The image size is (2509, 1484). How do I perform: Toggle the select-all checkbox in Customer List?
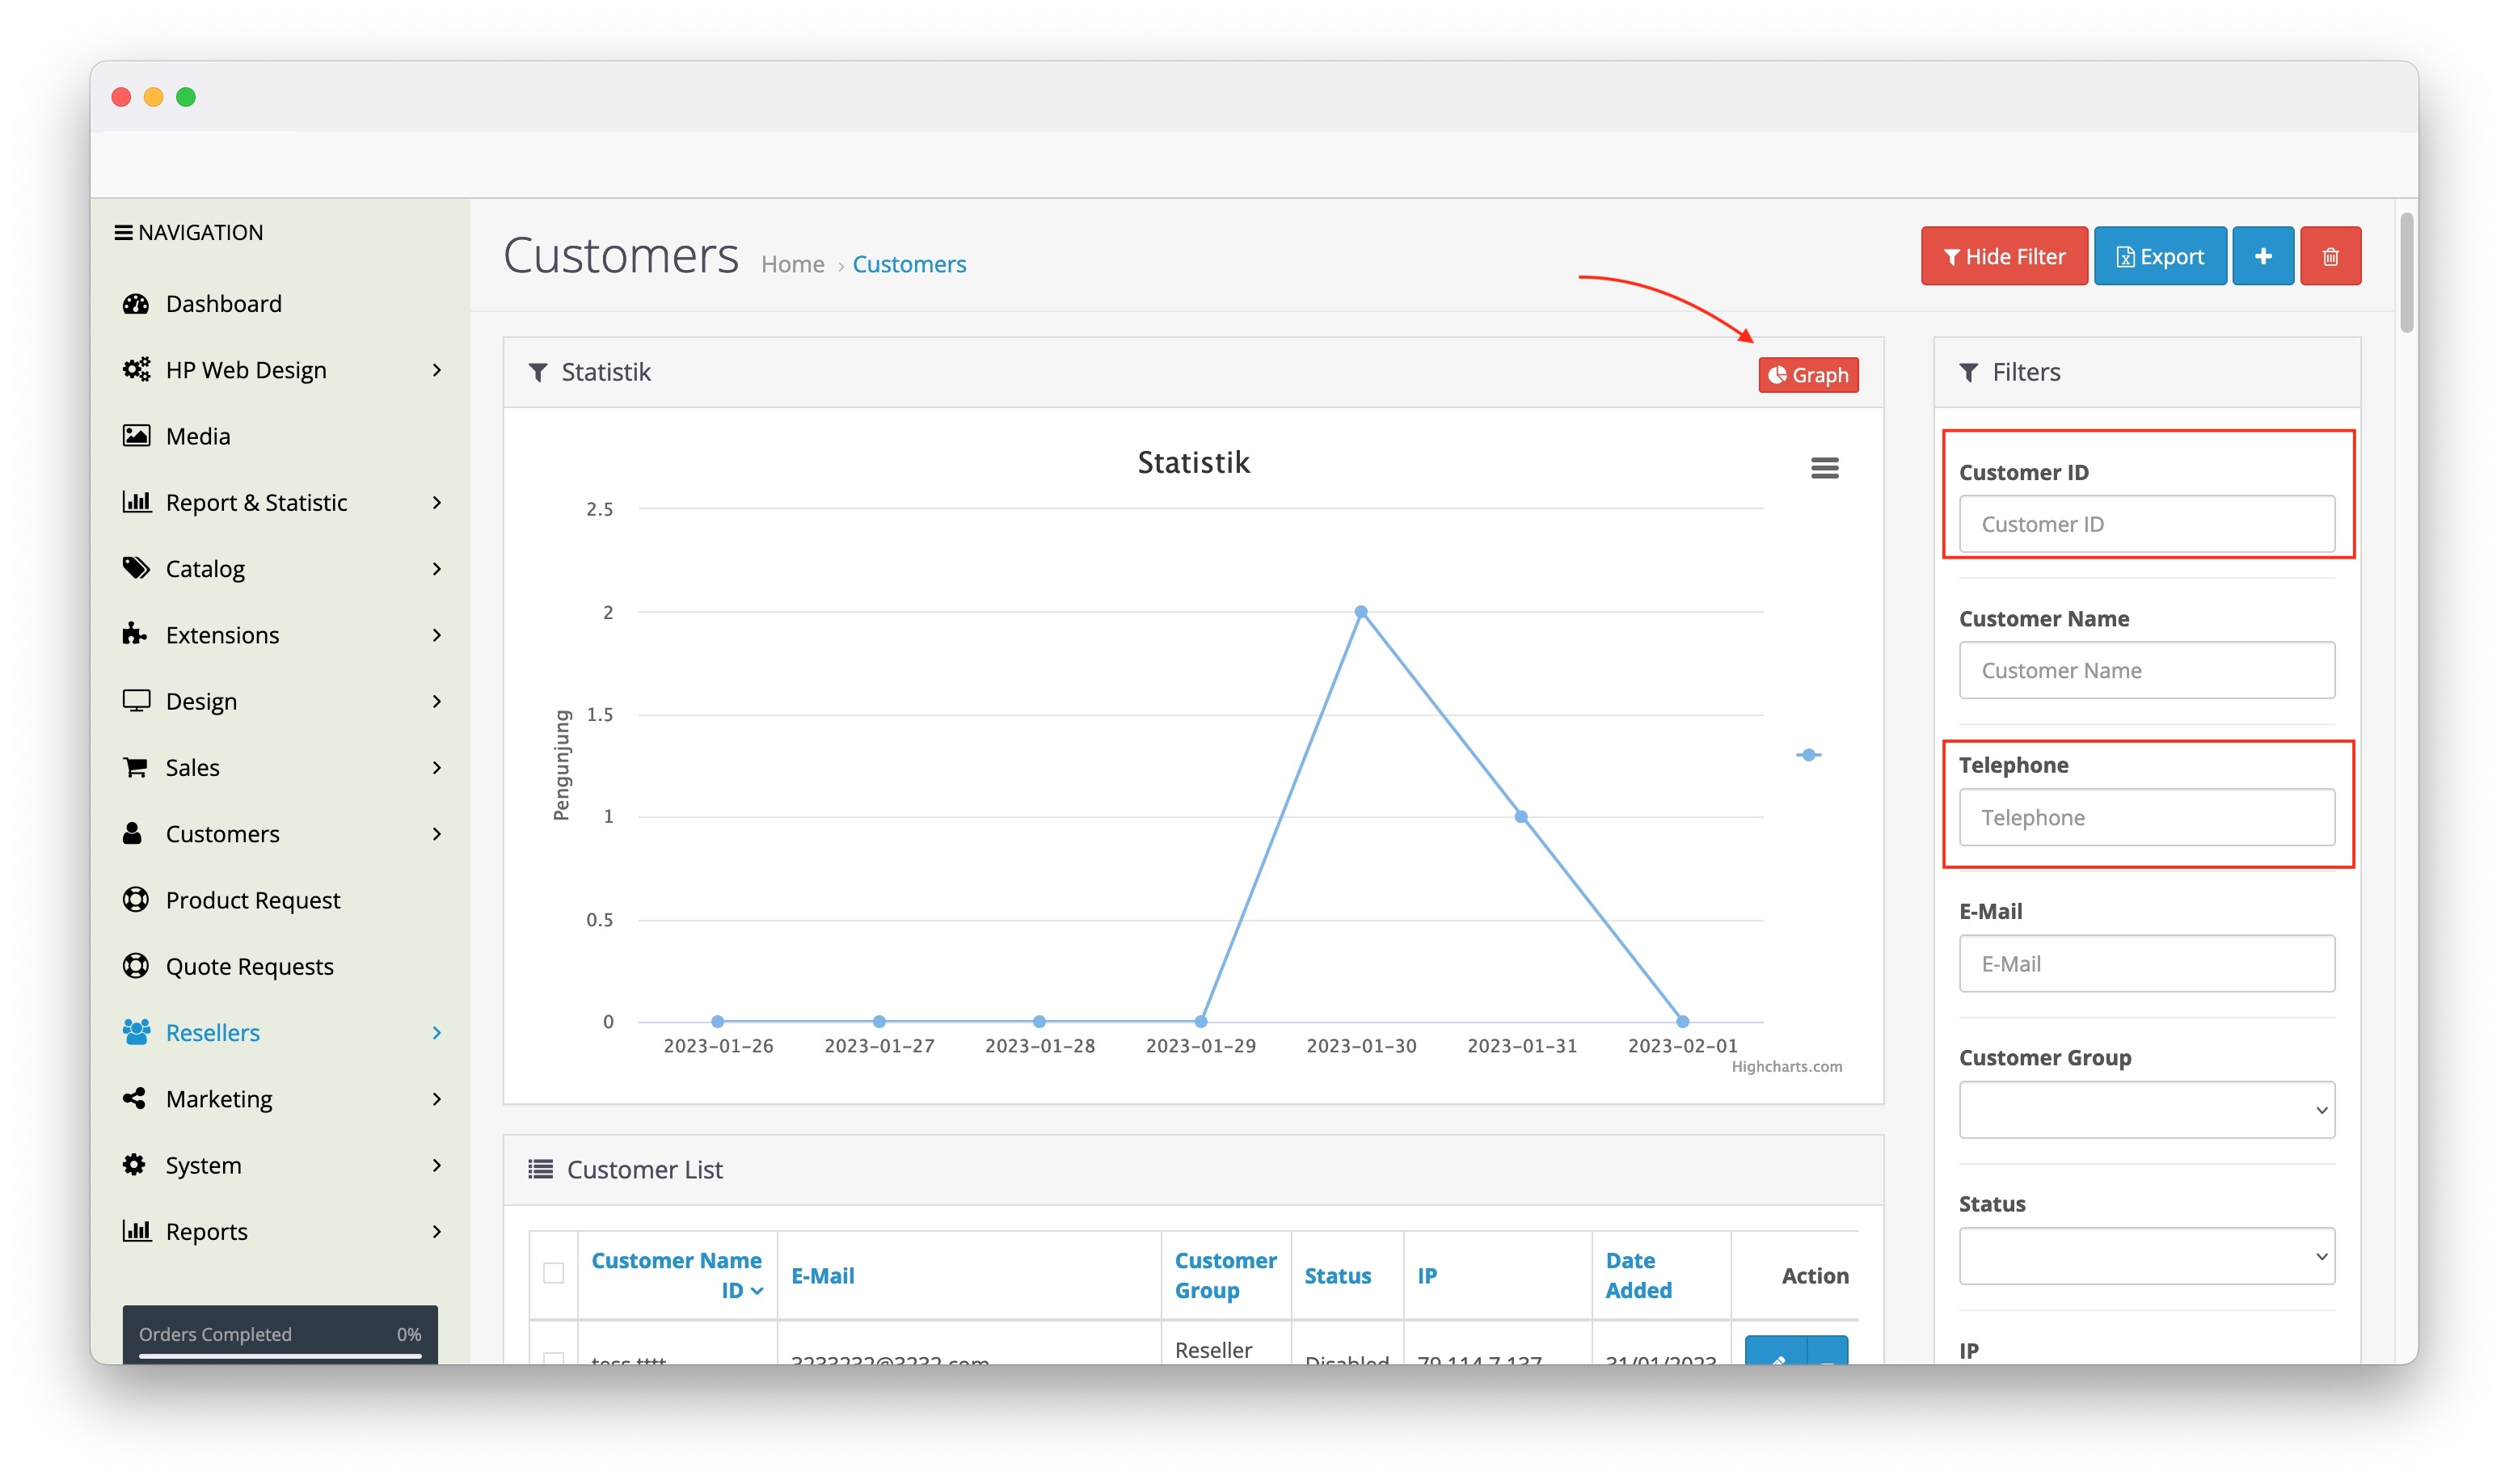[x=554, y=1275]
